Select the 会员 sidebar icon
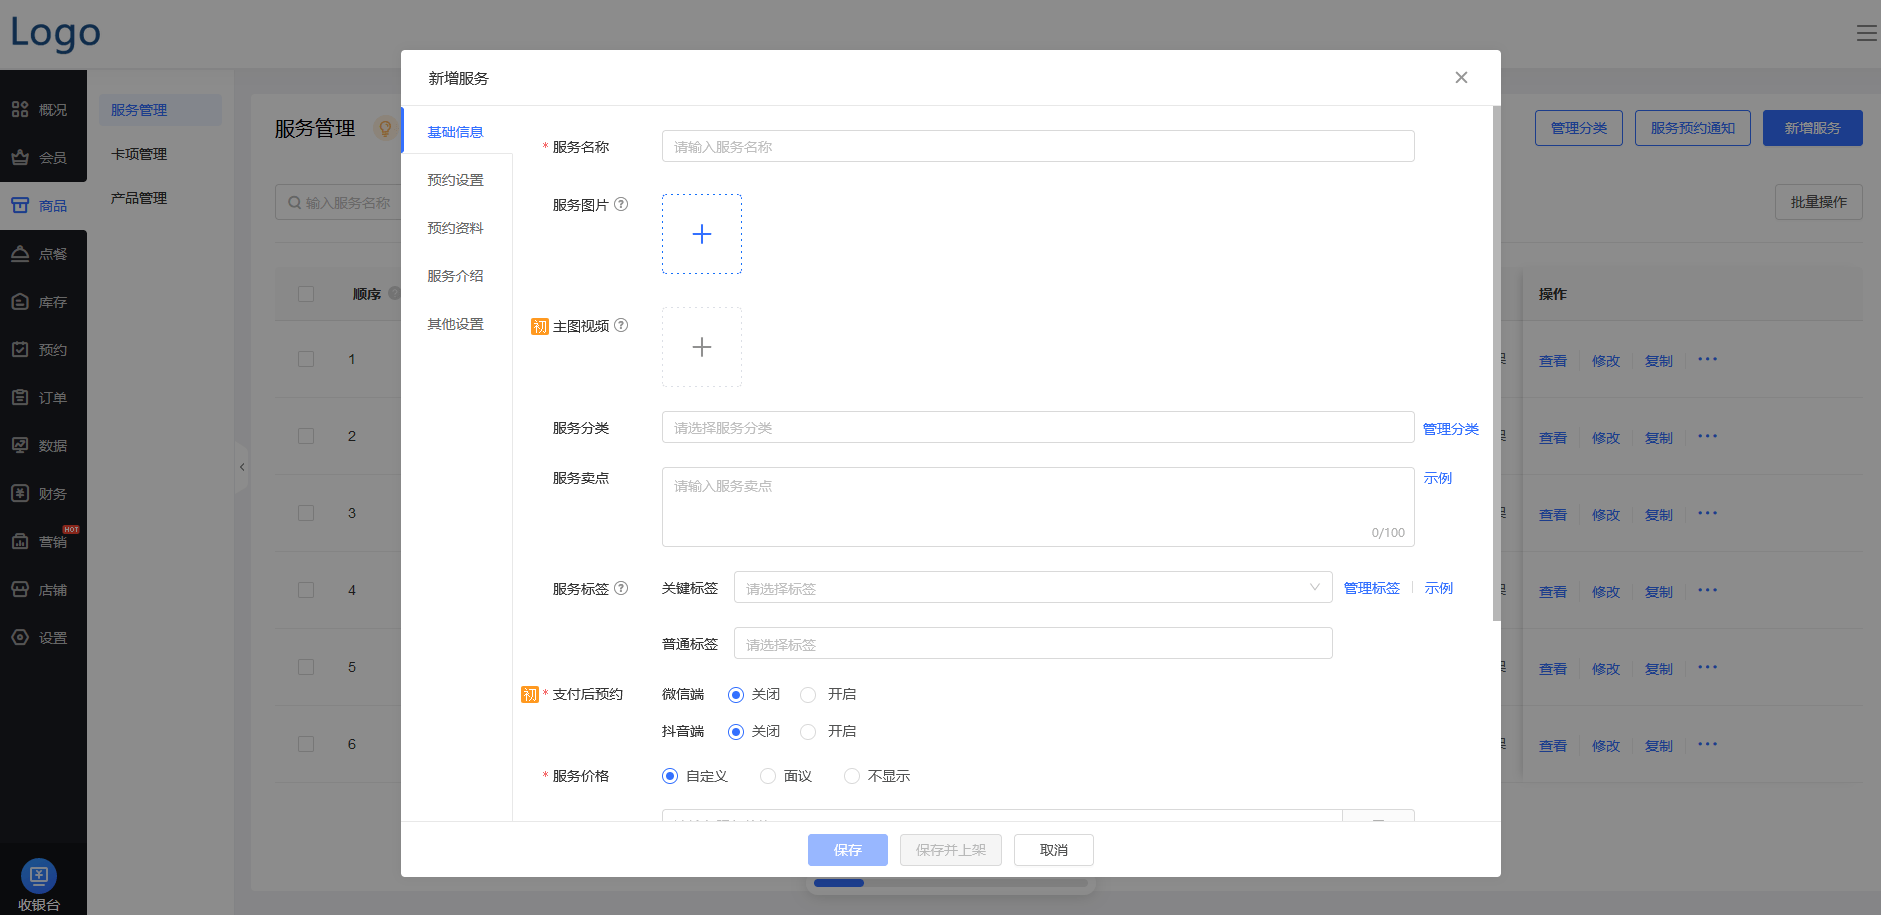 (43, 157)
